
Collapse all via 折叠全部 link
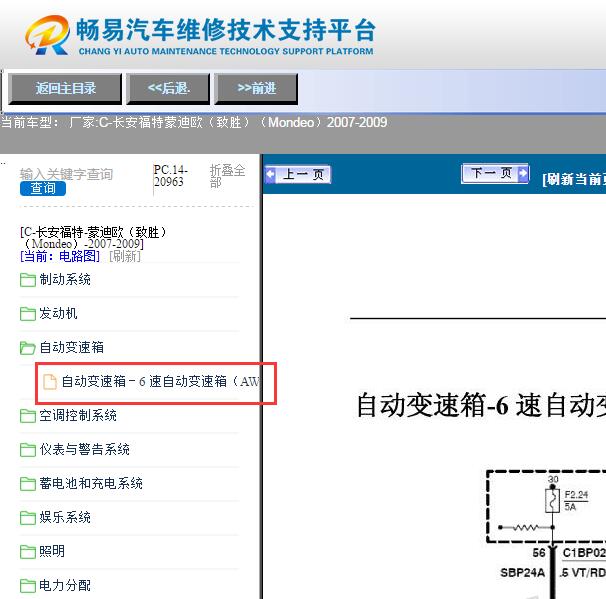coord(227,176)
